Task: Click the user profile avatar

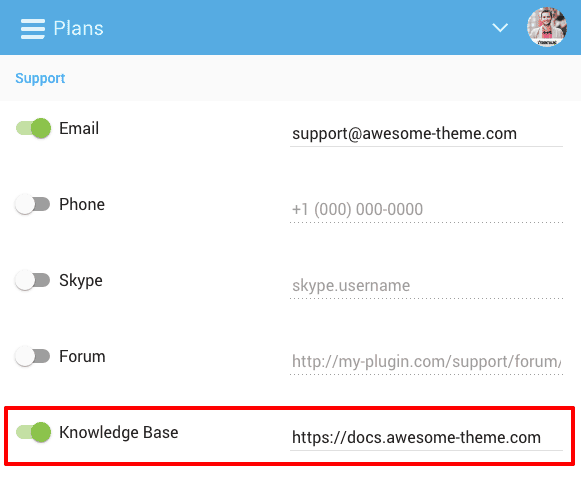Action: click(547, 27)
